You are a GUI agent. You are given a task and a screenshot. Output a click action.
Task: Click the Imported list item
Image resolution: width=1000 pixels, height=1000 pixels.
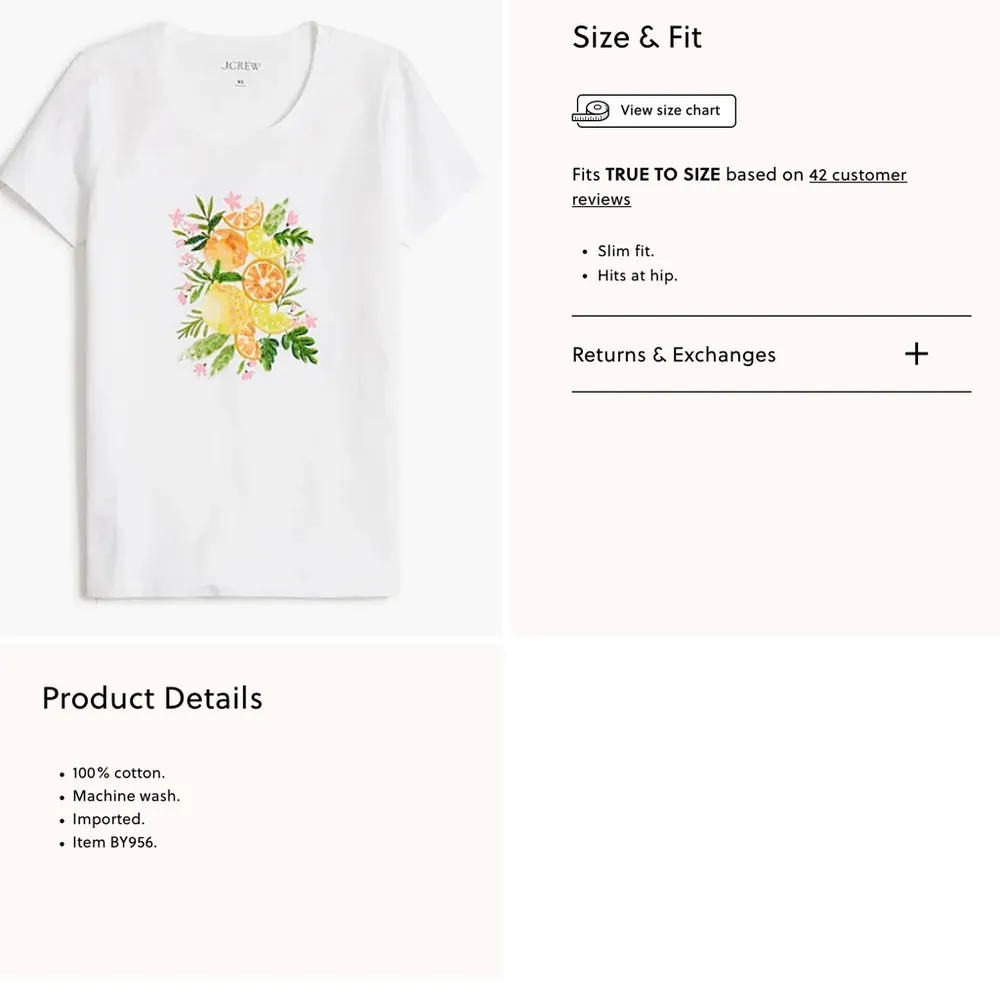click(x=108, y=819)
